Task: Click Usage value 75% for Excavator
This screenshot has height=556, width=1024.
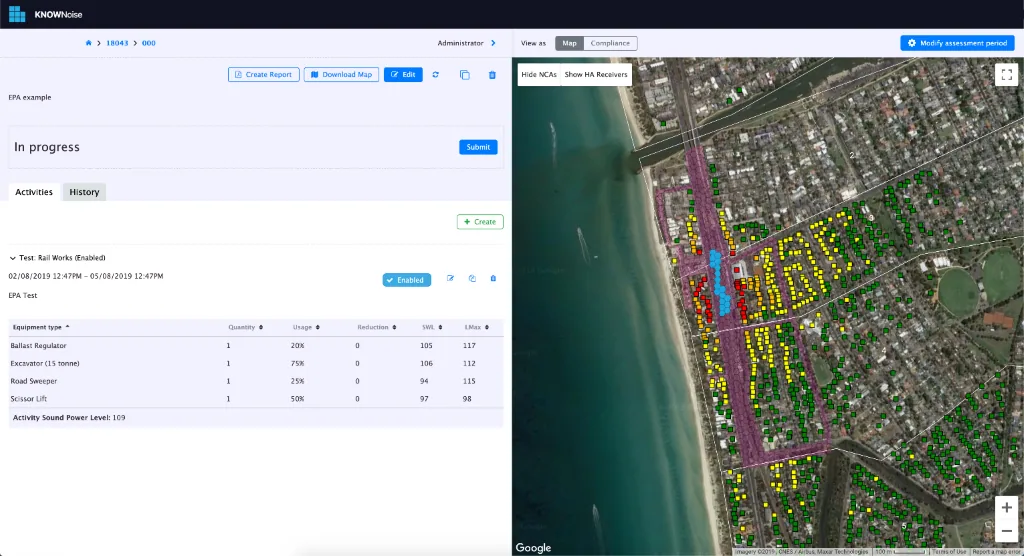Action: 298,363
